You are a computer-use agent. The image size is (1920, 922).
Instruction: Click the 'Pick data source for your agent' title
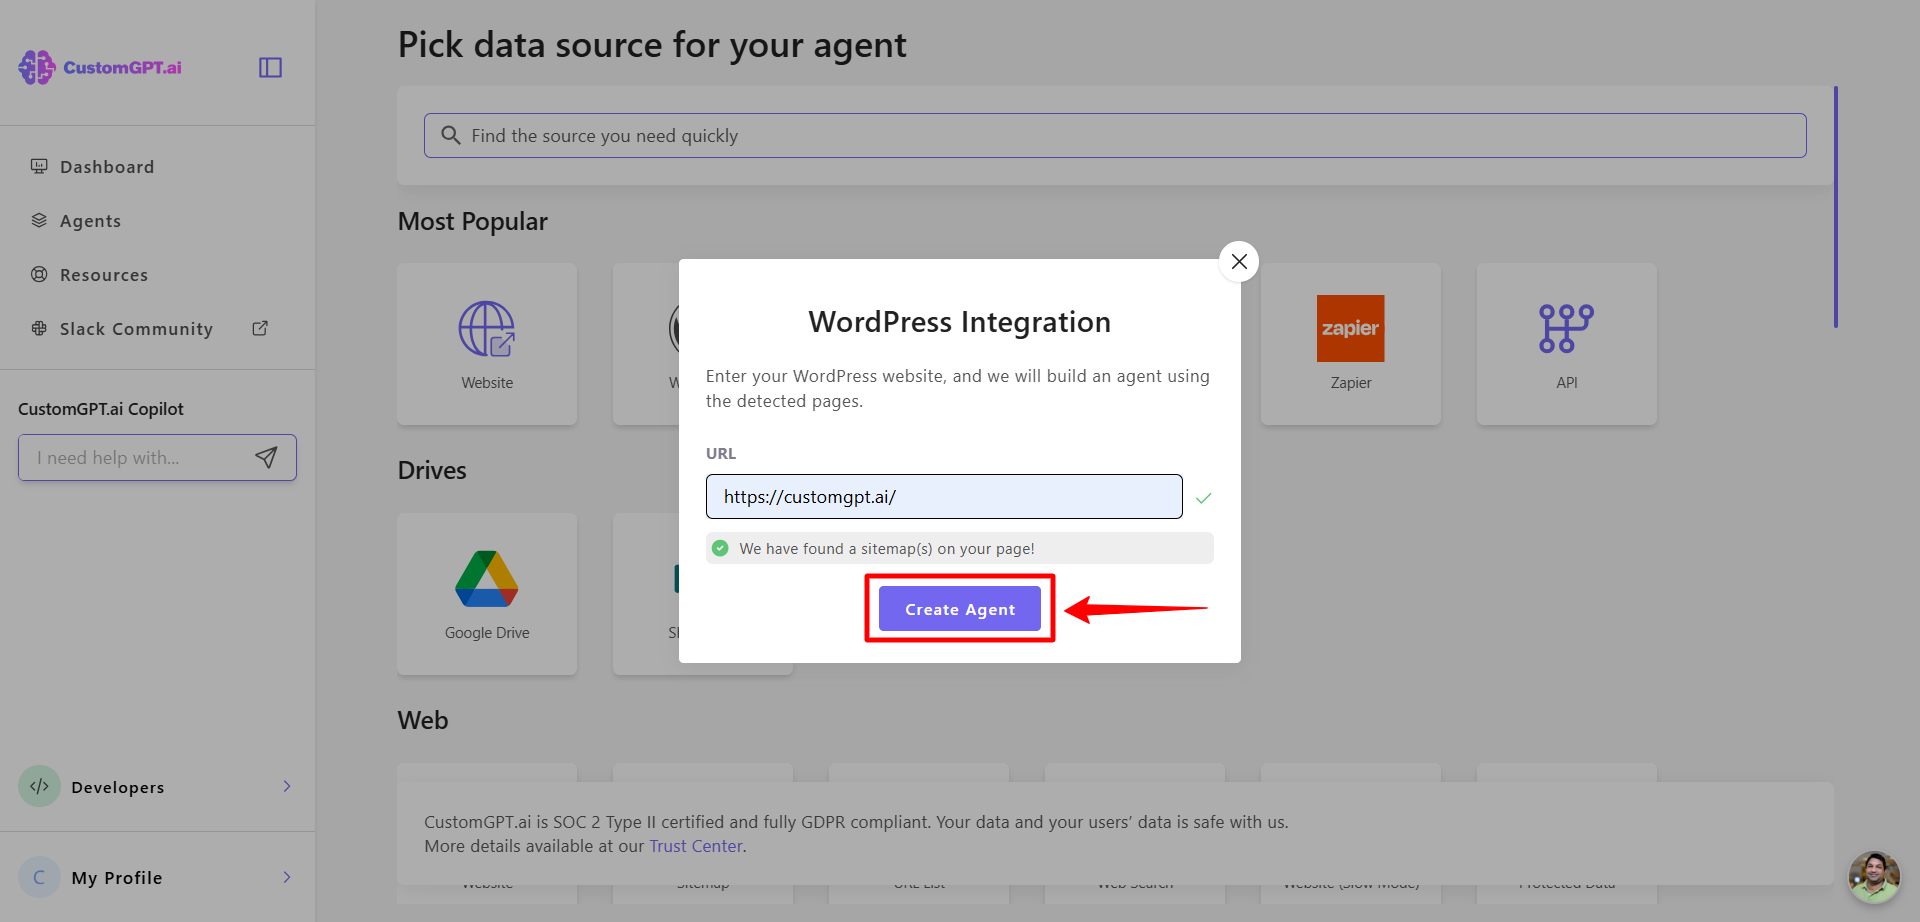652,45
